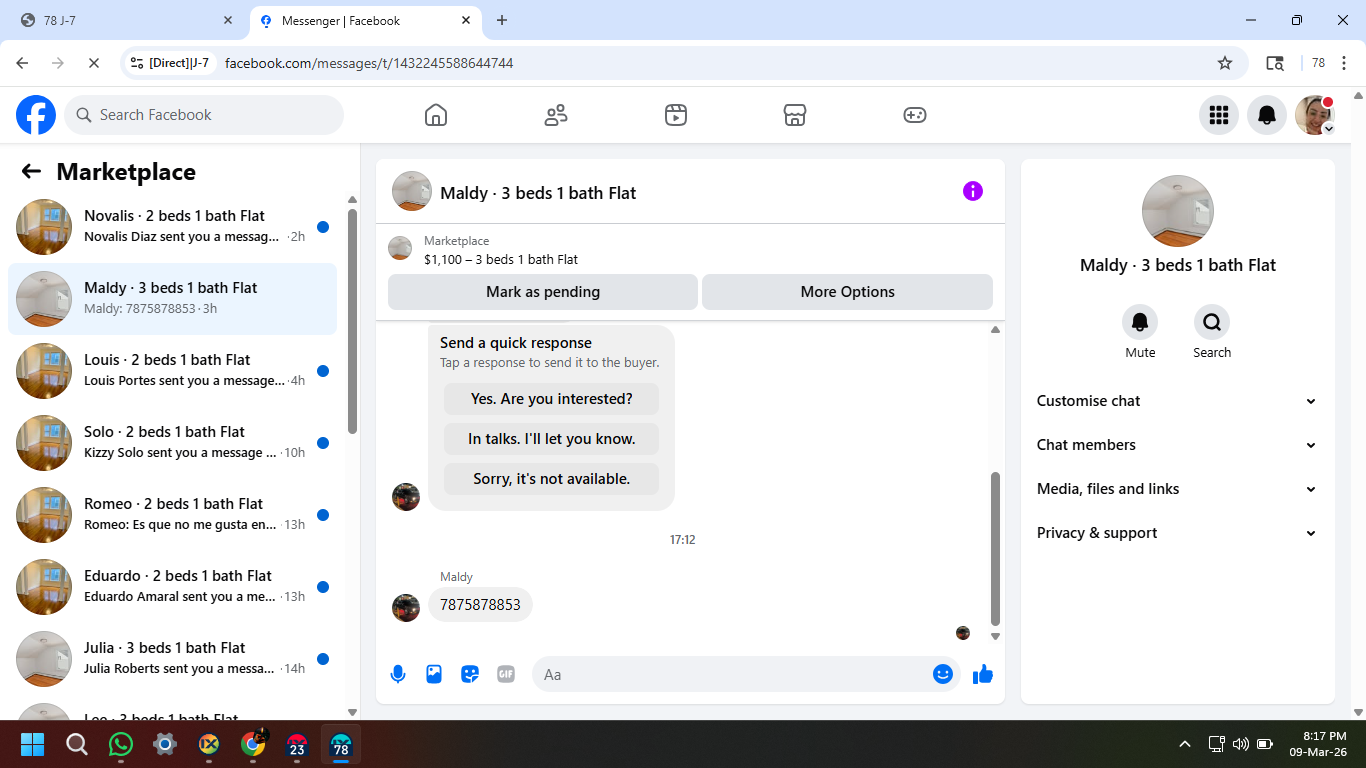Stop page loading X button
Screen dimensions: 1366x768
click(x=93, y=63)
